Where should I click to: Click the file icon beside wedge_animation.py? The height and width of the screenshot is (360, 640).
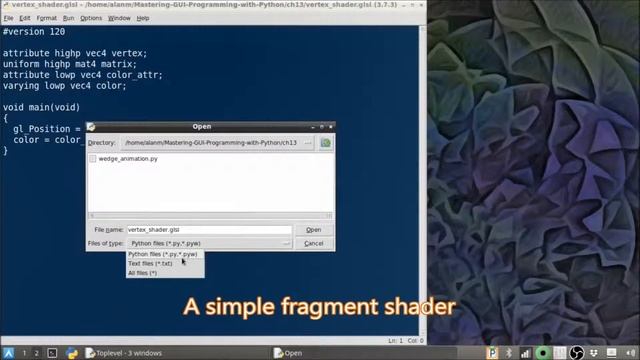[x=93, y=159]
